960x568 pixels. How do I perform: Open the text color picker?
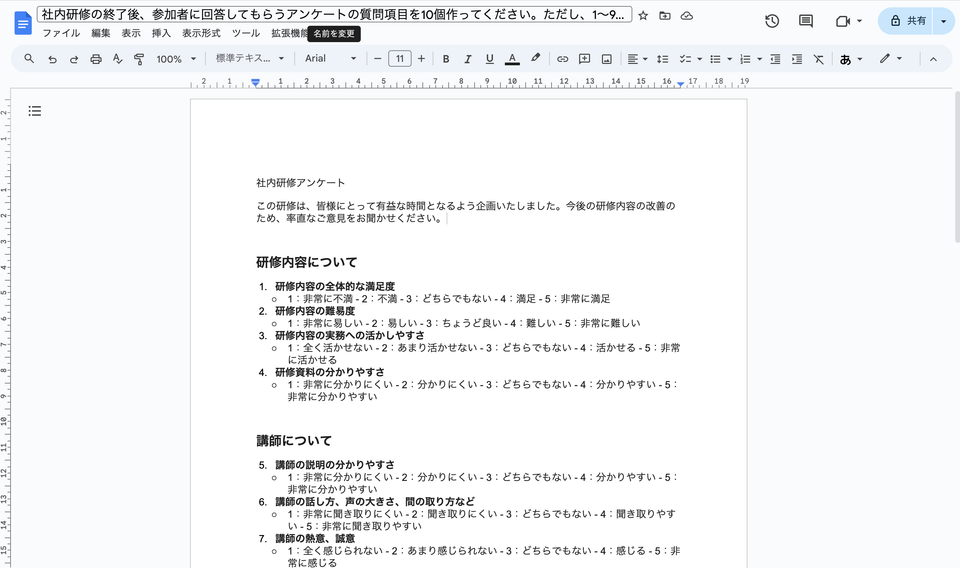click(512, 59)
